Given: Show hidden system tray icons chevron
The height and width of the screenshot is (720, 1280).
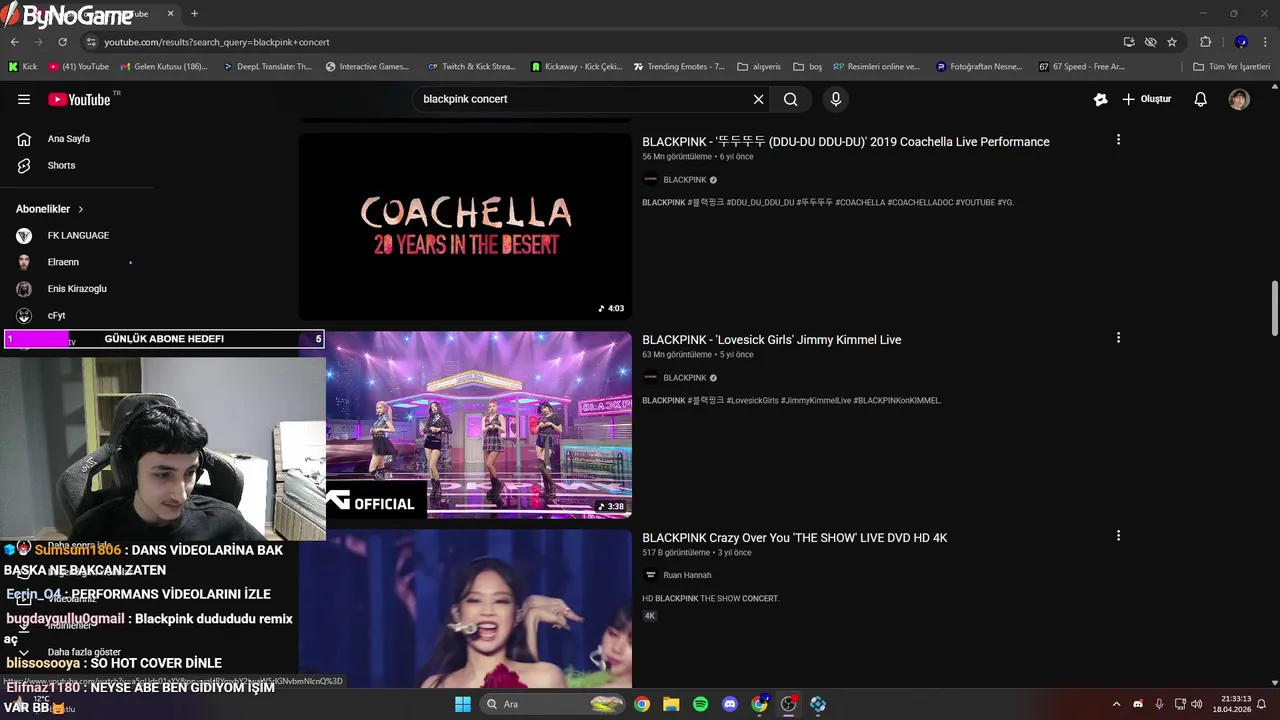Looking at the screenshot, I should pos(1116,704).
